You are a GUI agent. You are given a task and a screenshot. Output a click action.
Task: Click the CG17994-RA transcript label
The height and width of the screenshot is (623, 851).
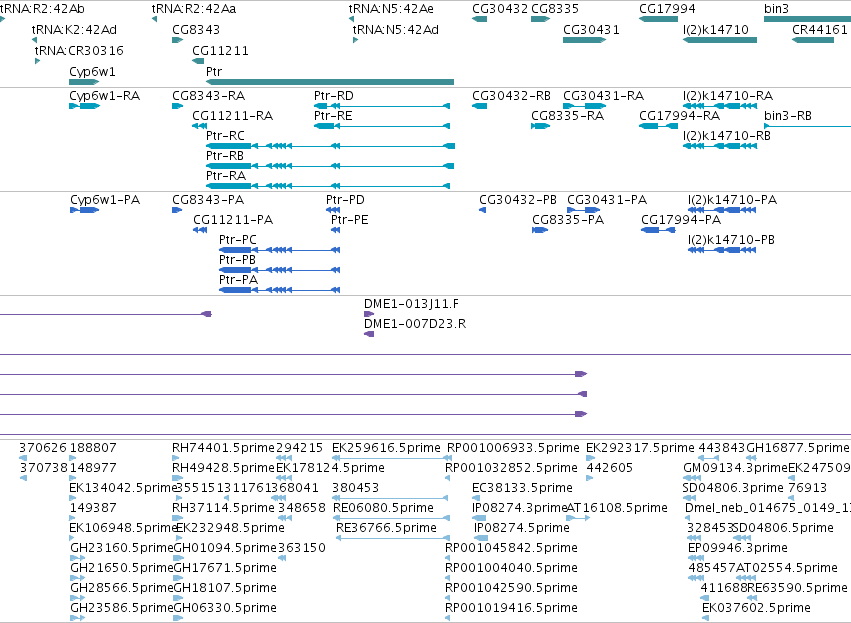(x=679, y=116)
